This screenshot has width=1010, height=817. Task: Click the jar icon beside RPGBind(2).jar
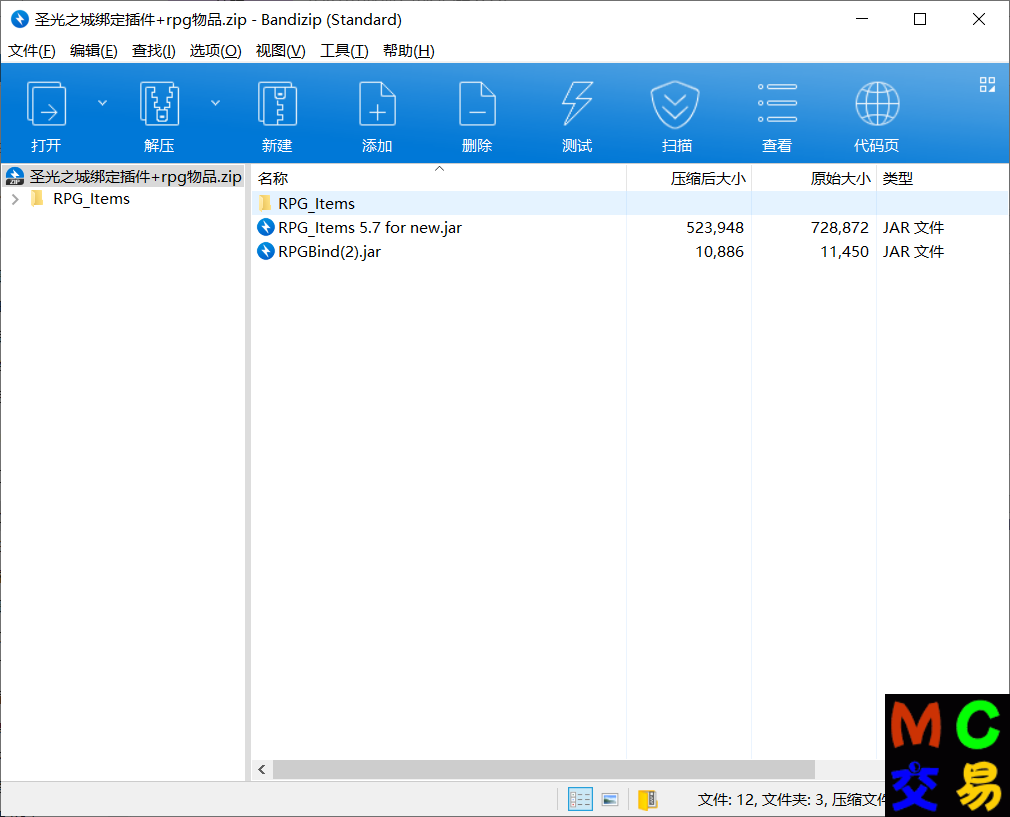(266, 251)
